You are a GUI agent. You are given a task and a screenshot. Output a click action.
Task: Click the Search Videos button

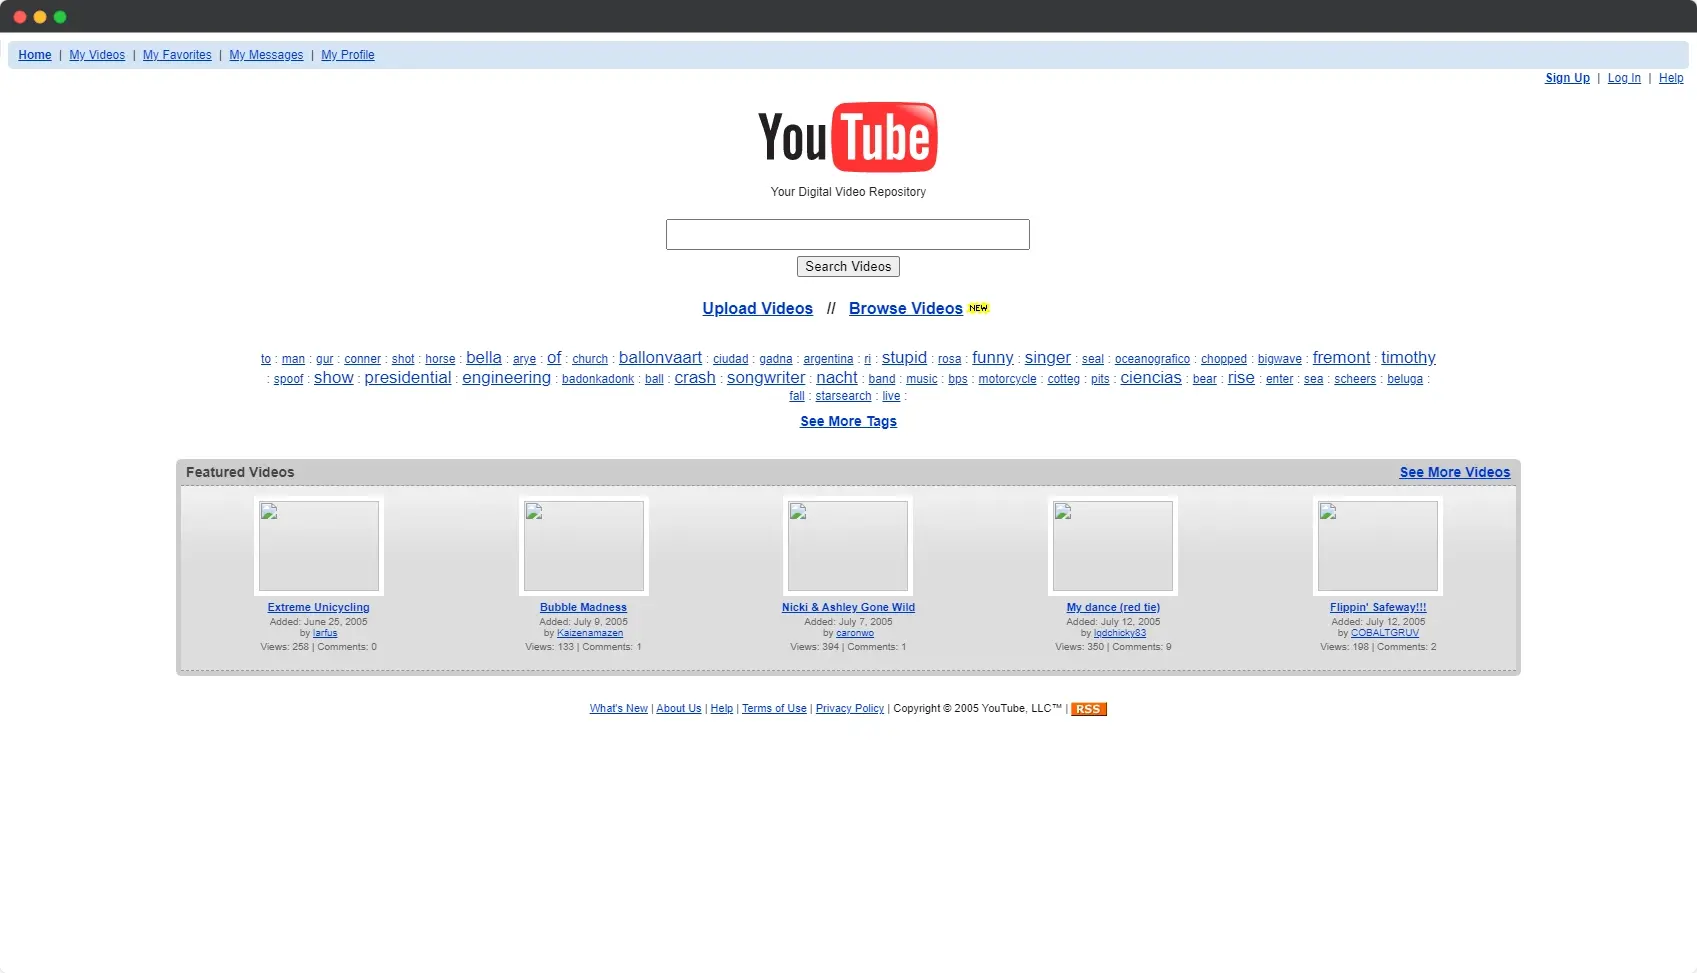coord(848,266)
